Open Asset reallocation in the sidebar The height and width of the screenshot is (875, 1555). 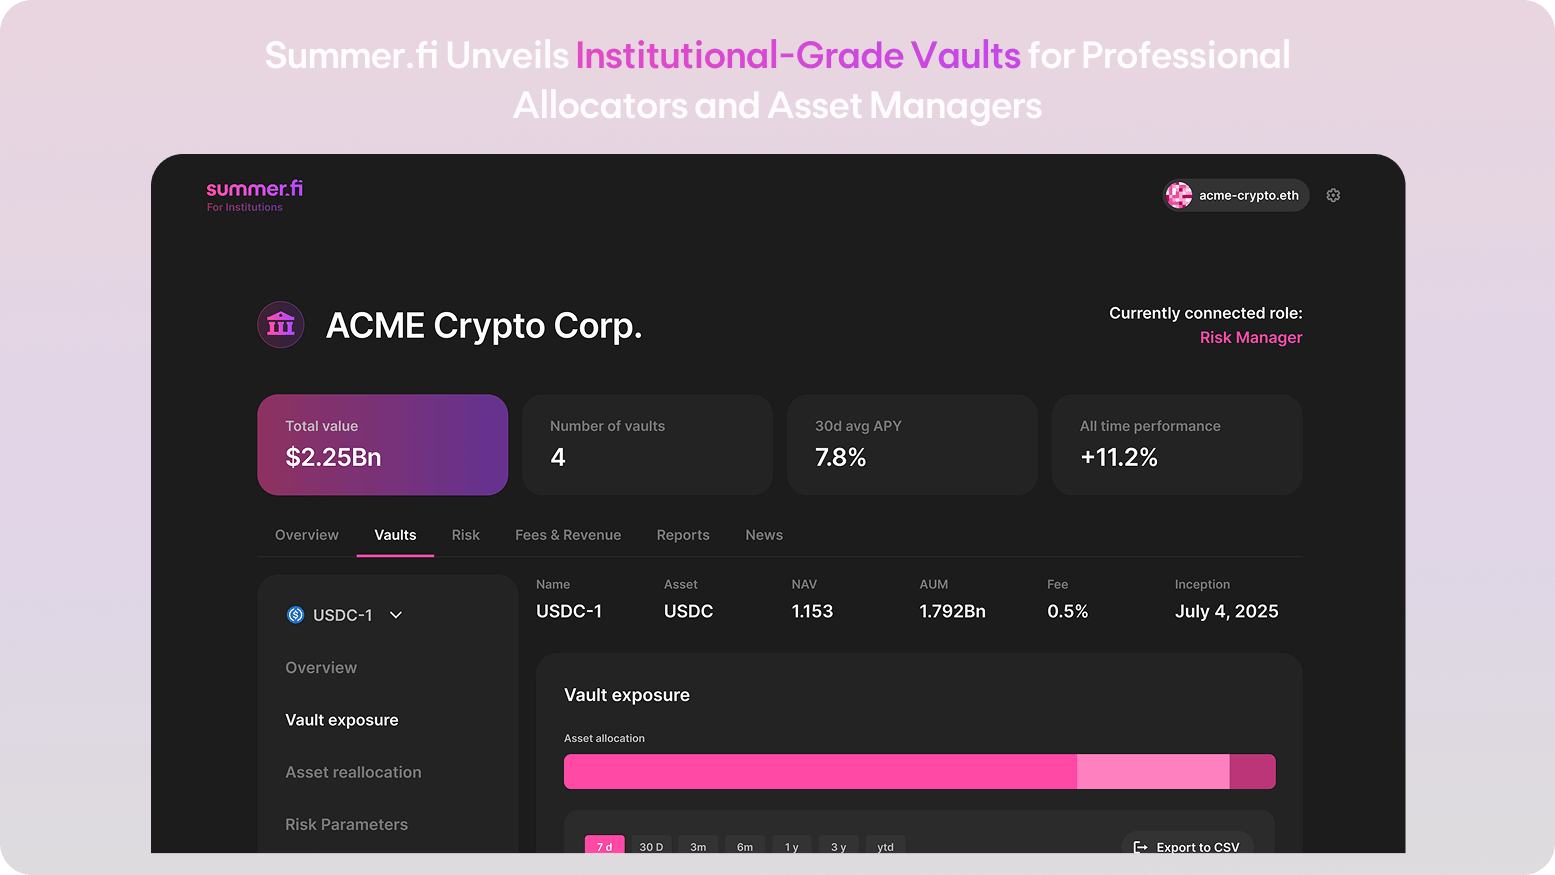point(353,772)
